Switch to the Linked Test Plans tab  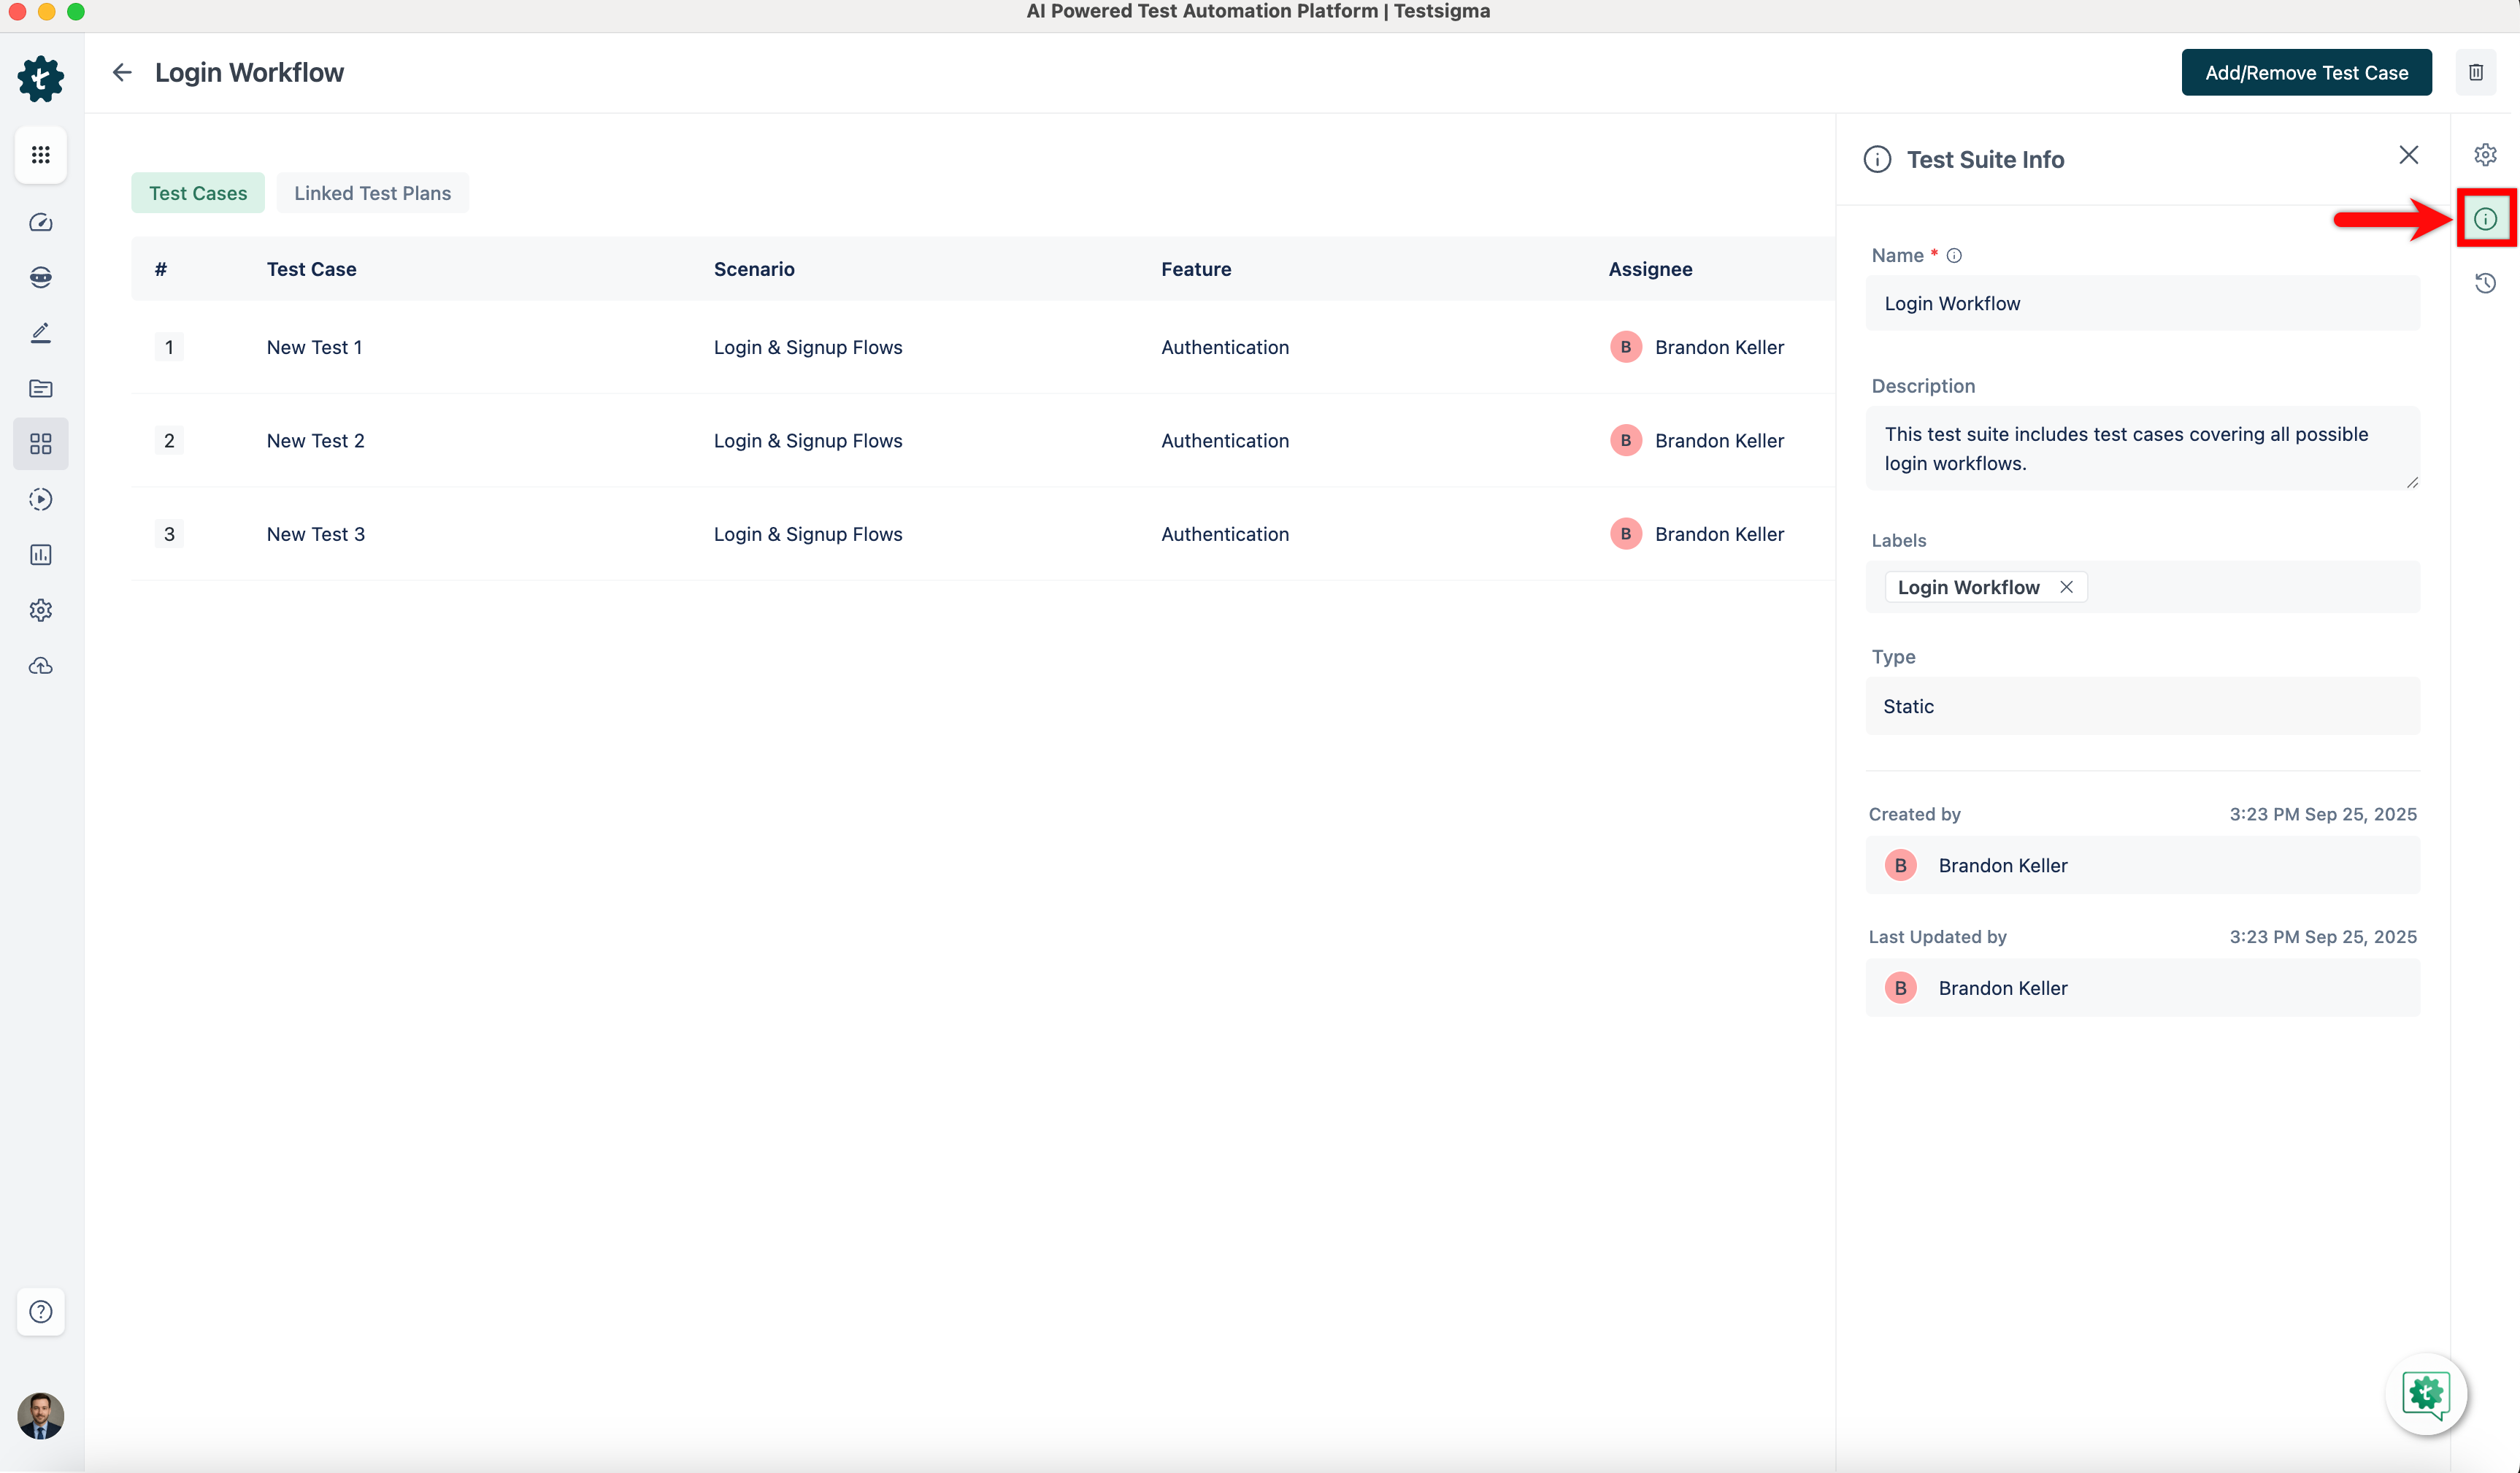[371, 192]
